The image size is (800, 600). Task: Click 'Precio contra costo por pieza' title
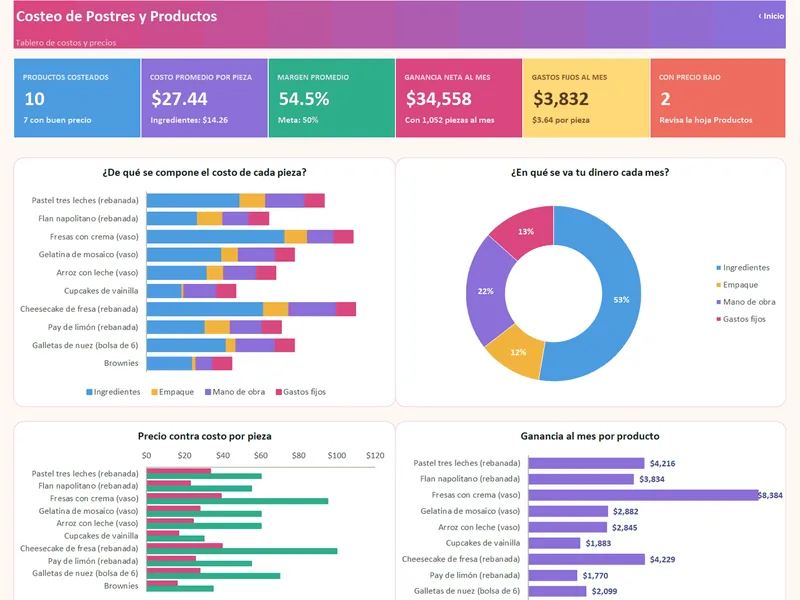pyautogui.click(x=204, y=436)
